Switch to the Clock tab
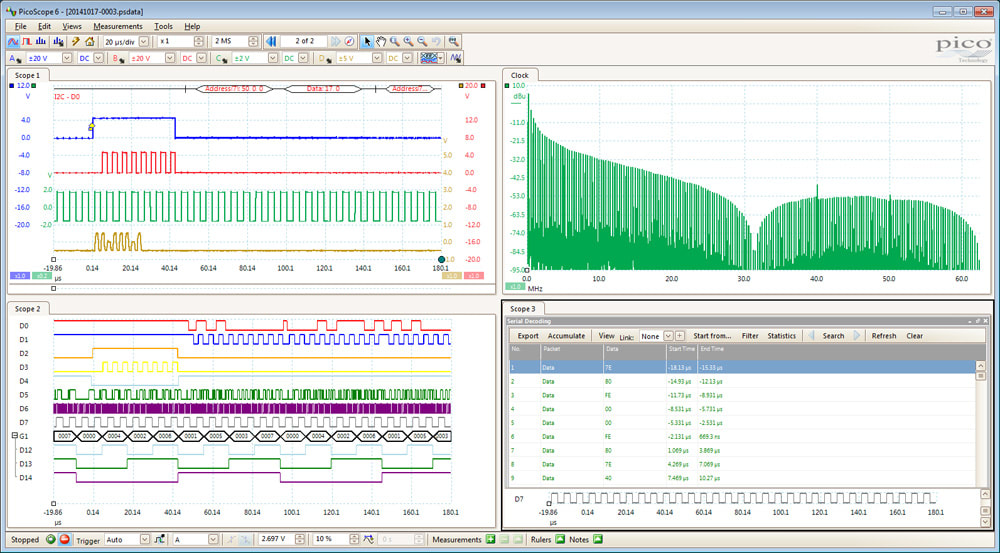 click(520, 75)
